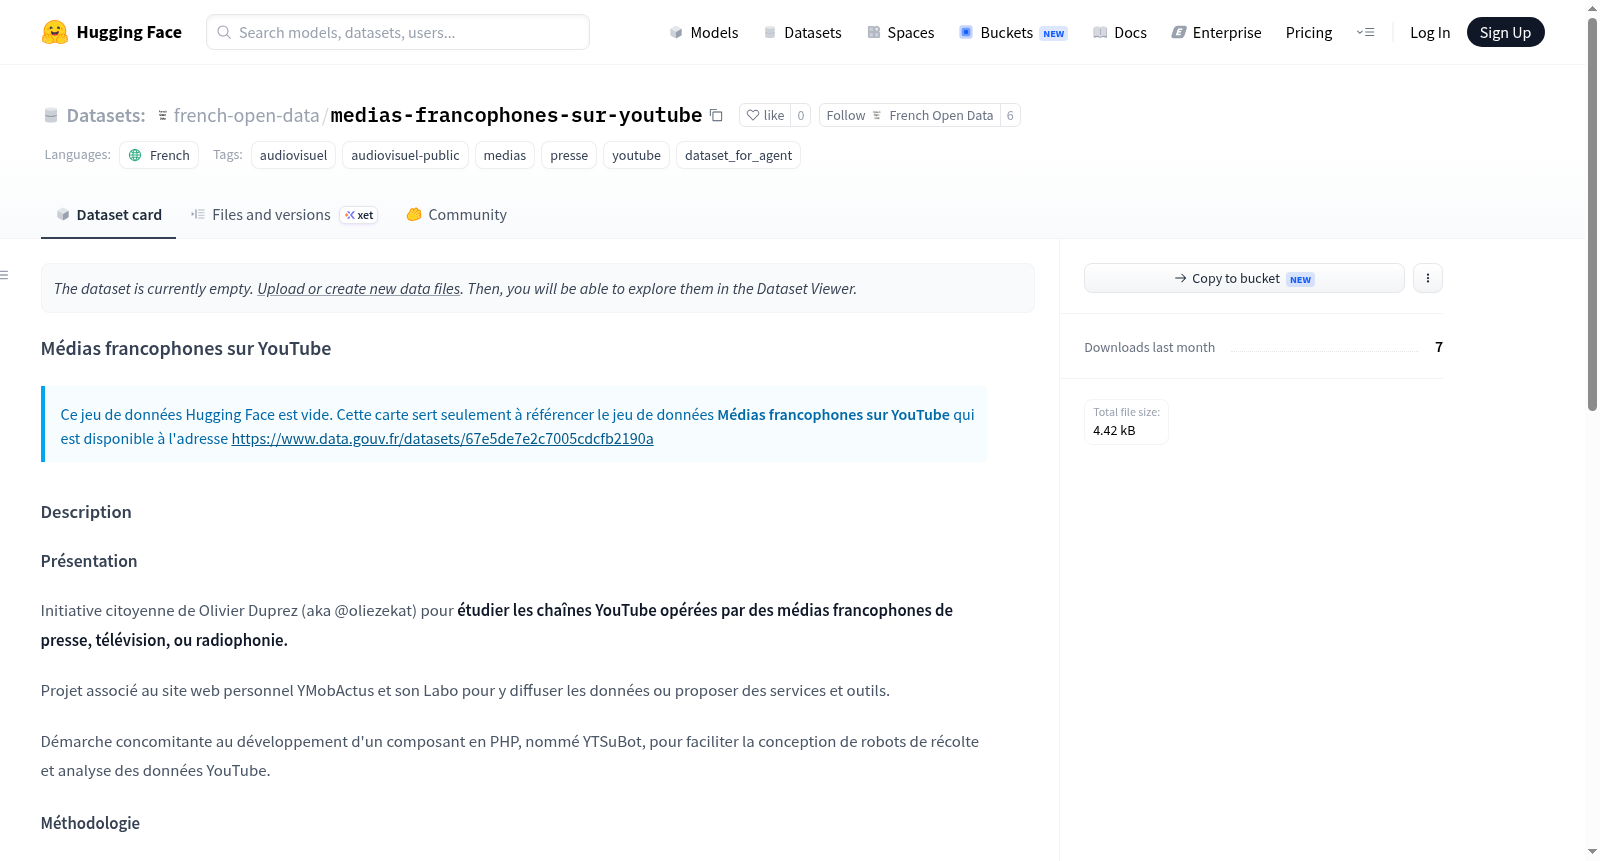Copy dataset name with the clipboard icon
Image resolution: width=1600 pixels, height=861 pixels.
point(716,115)
